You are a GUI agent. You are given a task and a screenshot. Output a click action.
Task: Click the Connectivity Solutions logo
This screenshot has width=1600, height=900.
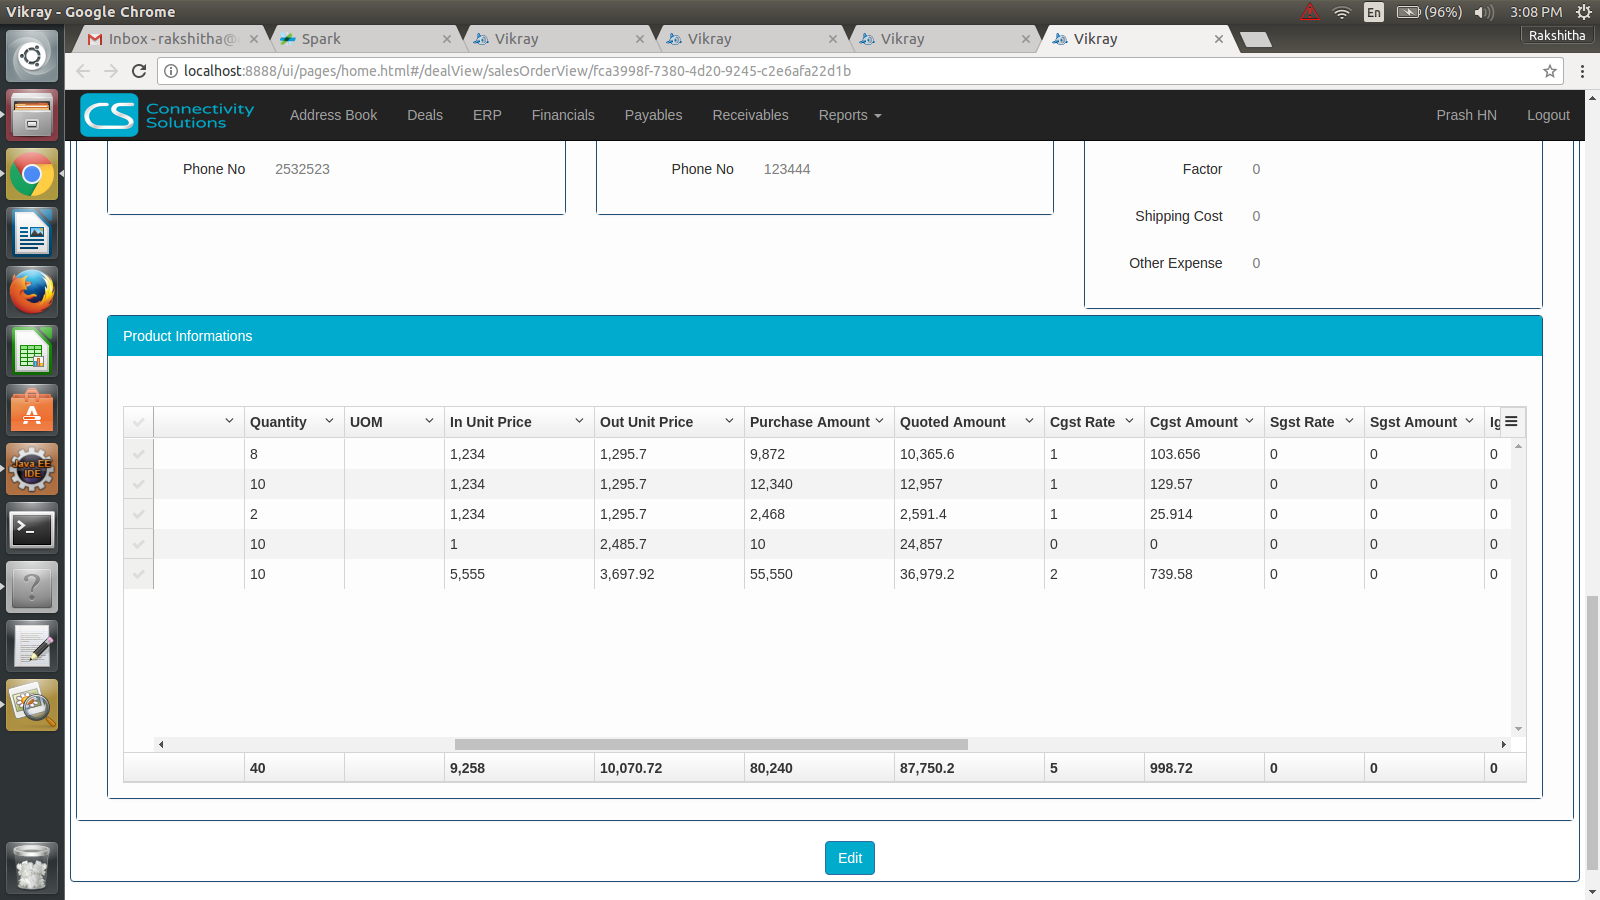167,115
